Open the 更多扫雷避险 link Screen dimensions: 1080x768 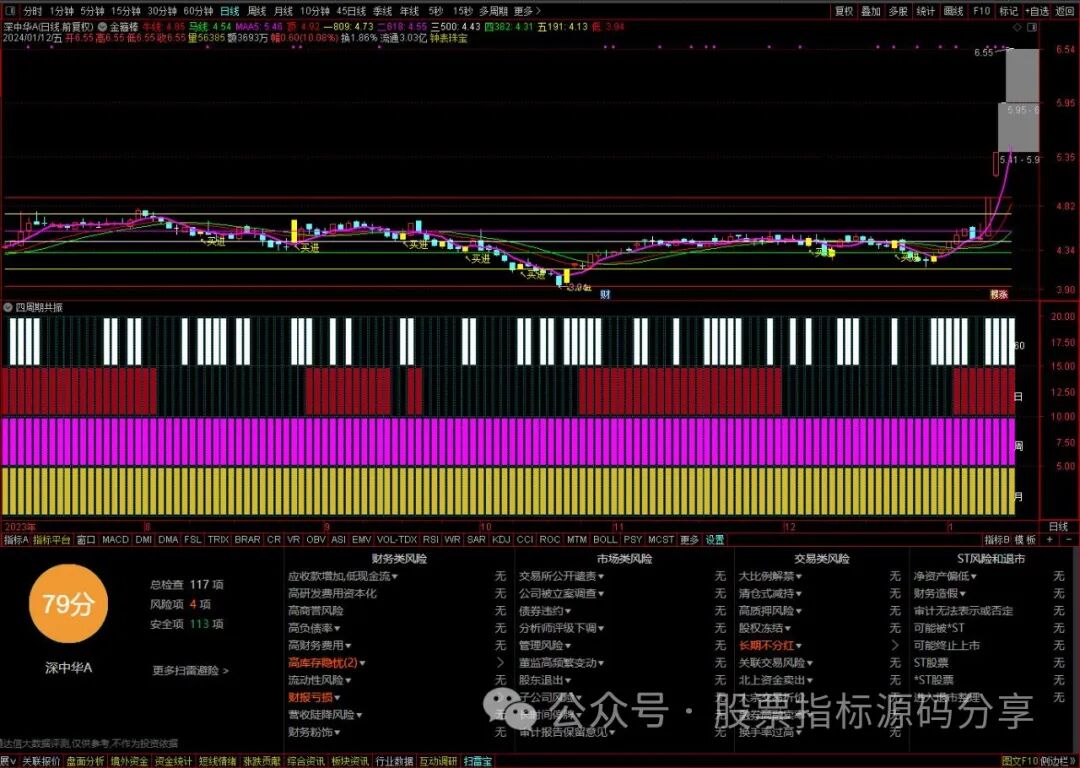click(190, 670)
